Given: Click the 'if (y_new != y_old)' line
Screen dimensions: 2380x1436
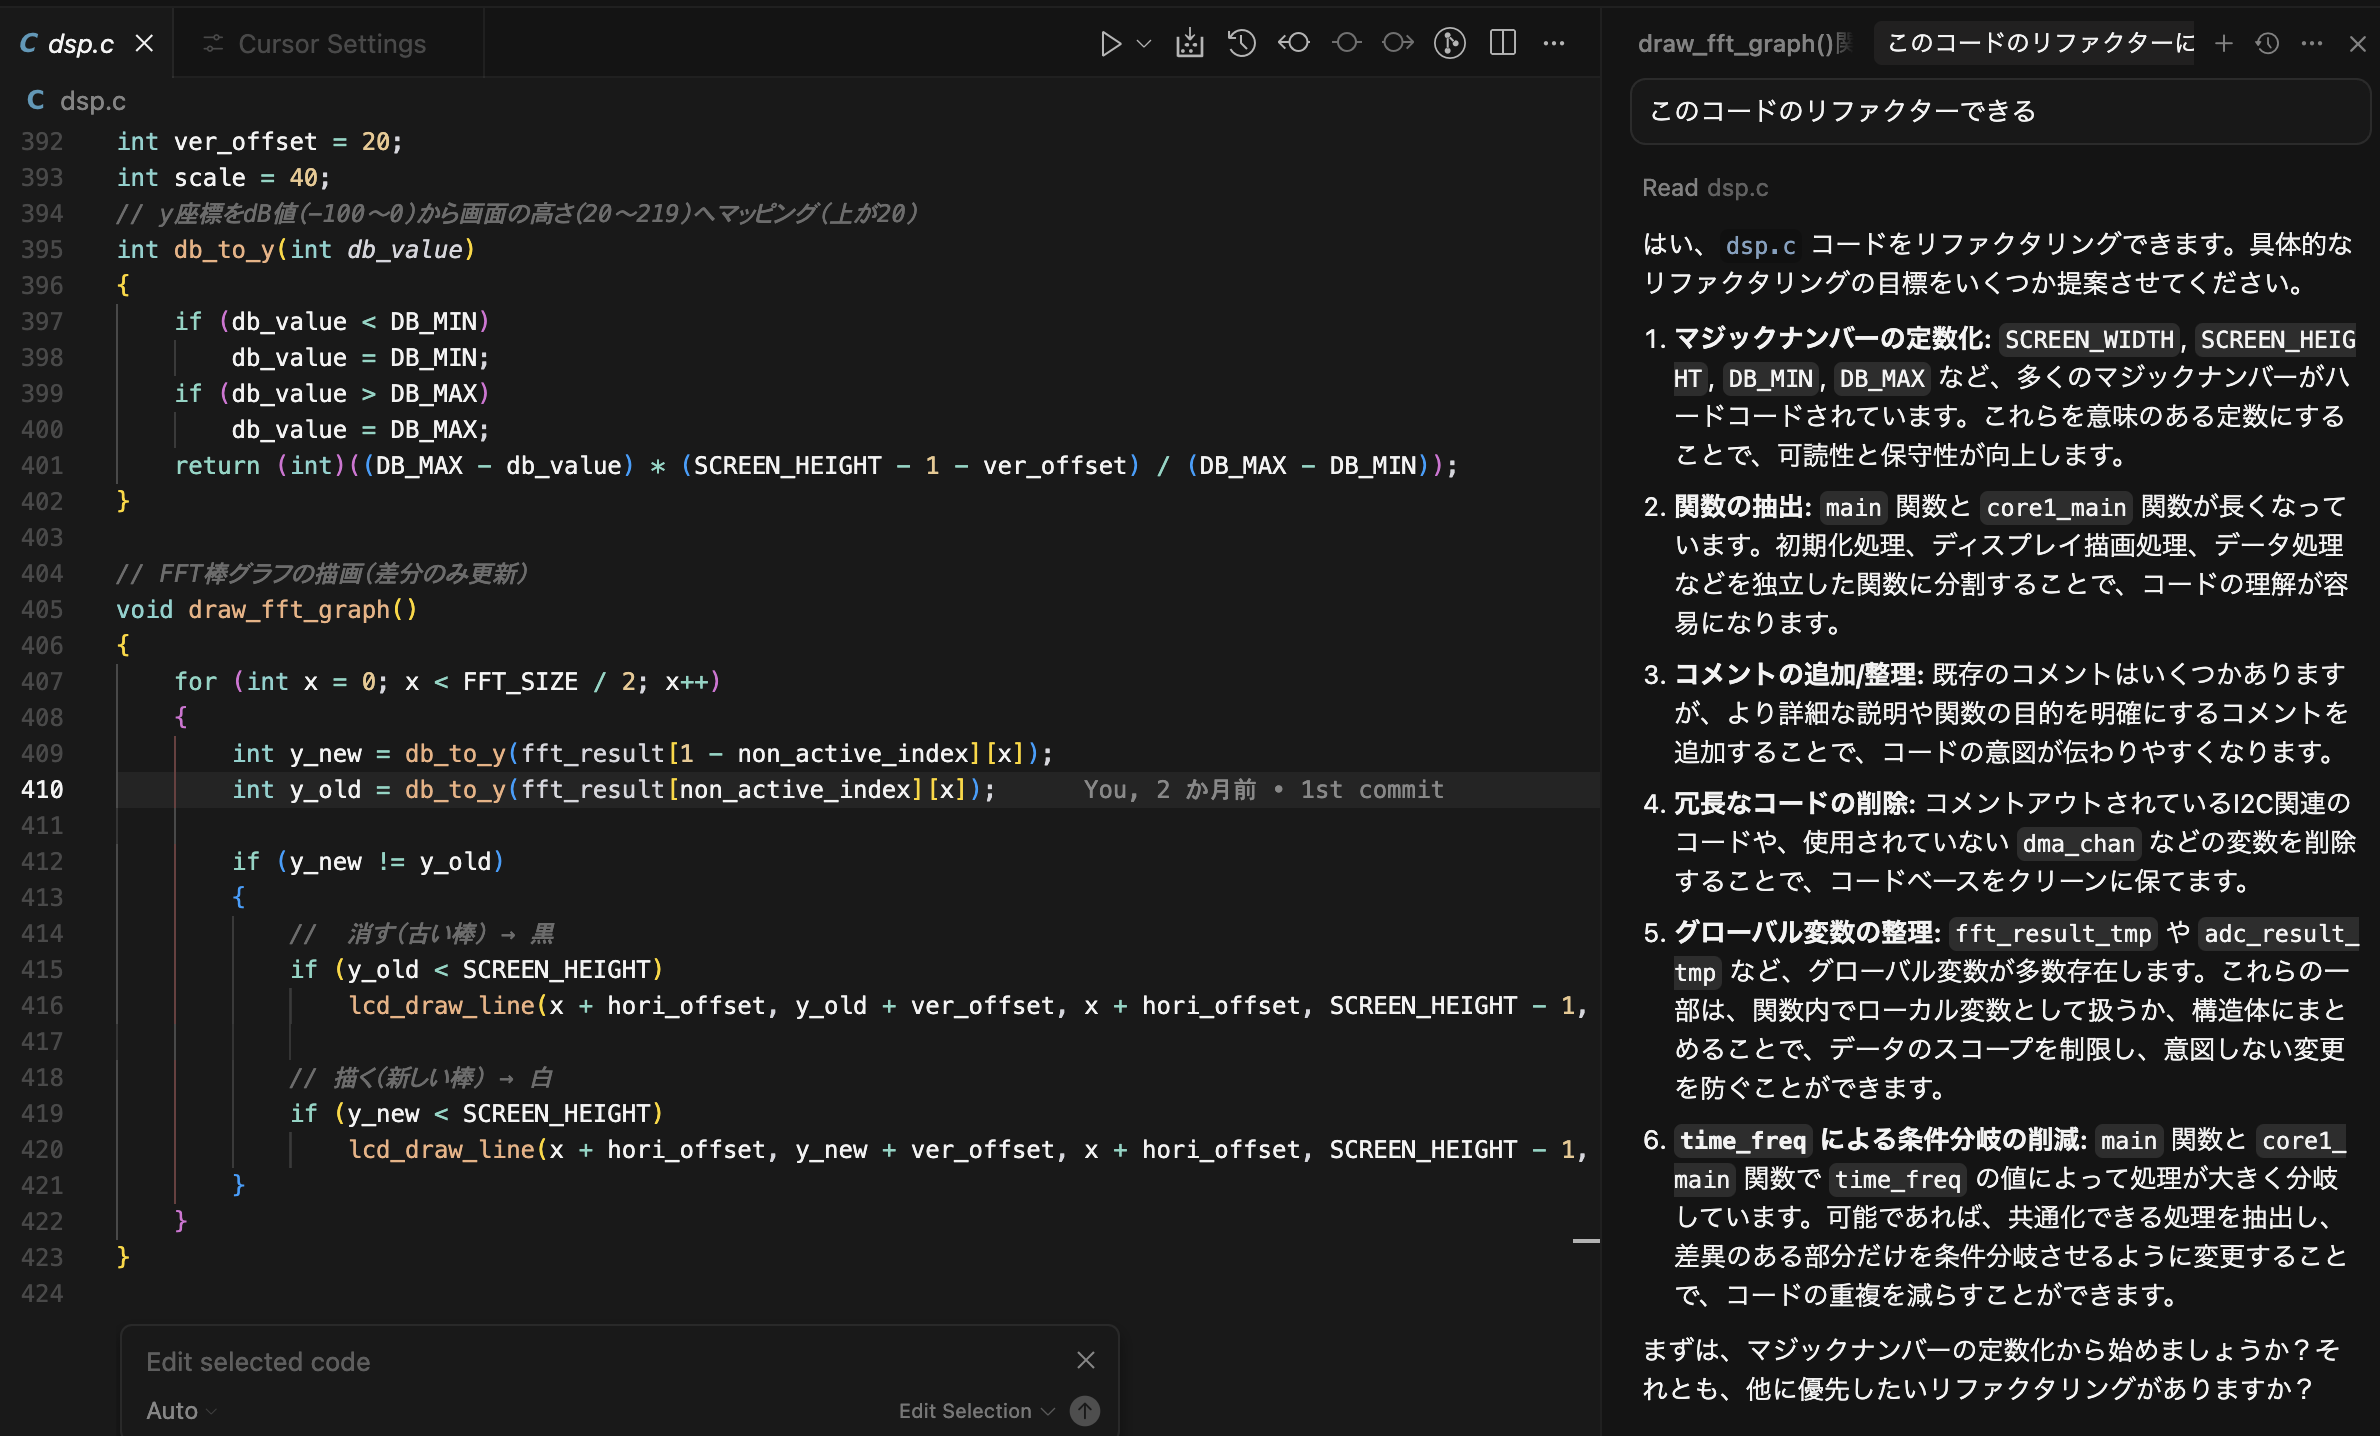Looking at the screenshot, I should tap(368, 862).
